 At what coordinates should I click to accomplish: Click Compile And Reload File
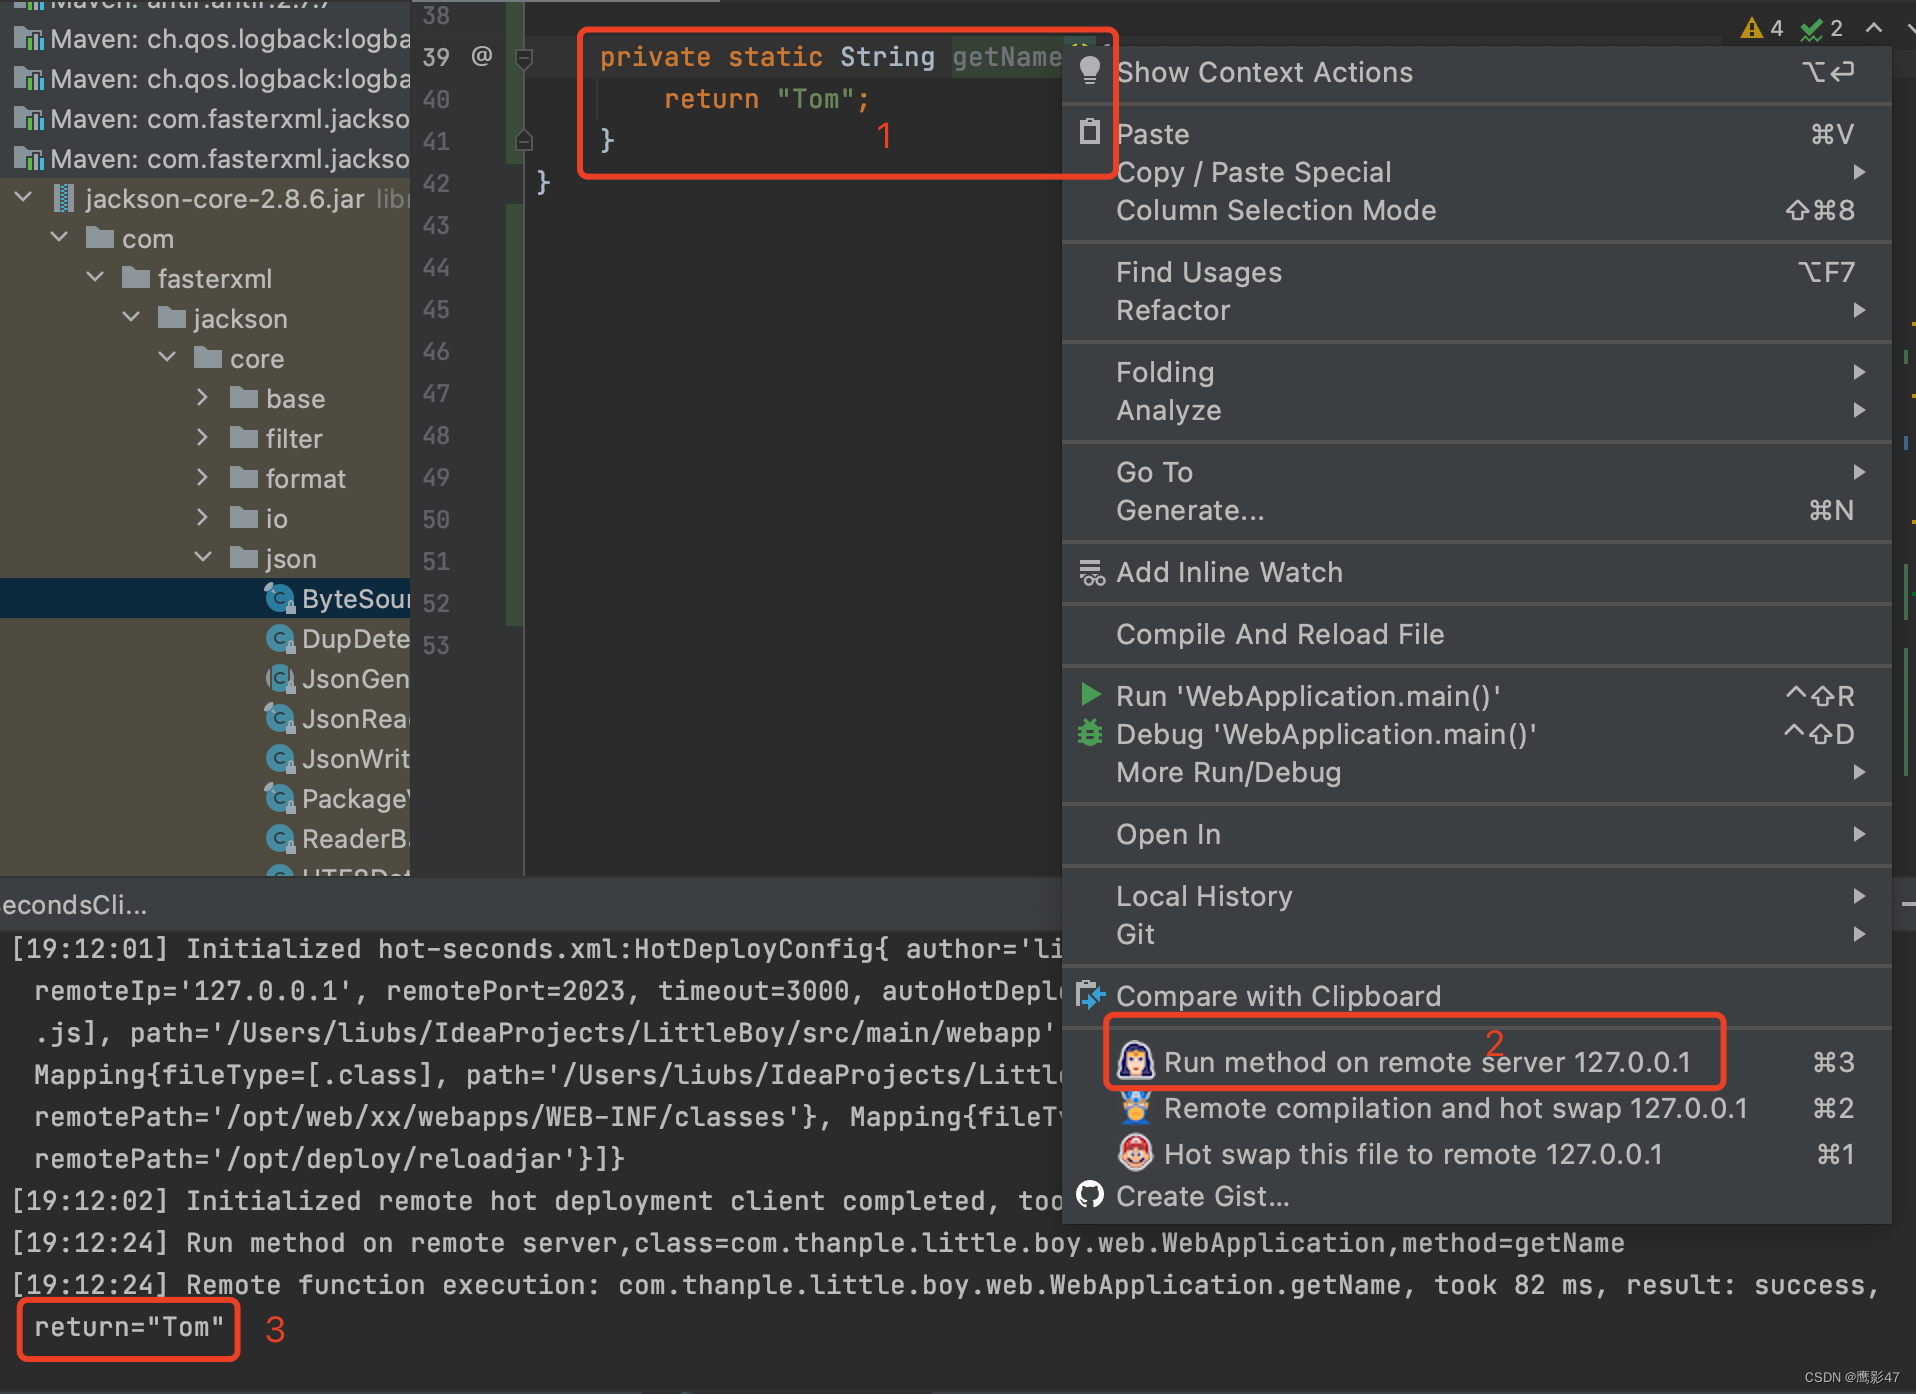[1280, 634]
